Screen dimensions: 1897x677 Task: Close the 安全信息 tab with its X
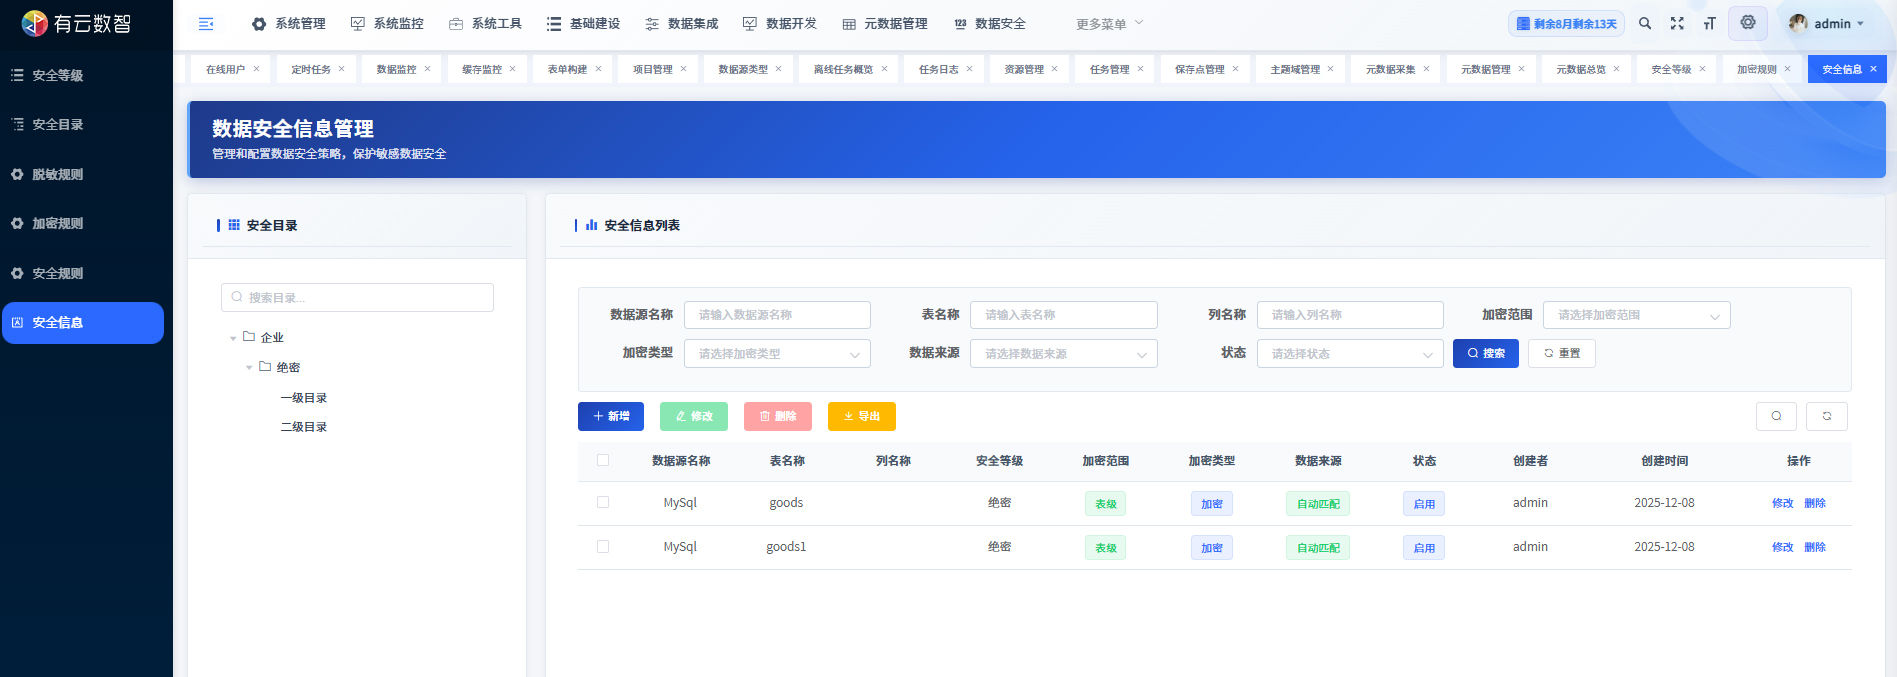point(1873,69)
